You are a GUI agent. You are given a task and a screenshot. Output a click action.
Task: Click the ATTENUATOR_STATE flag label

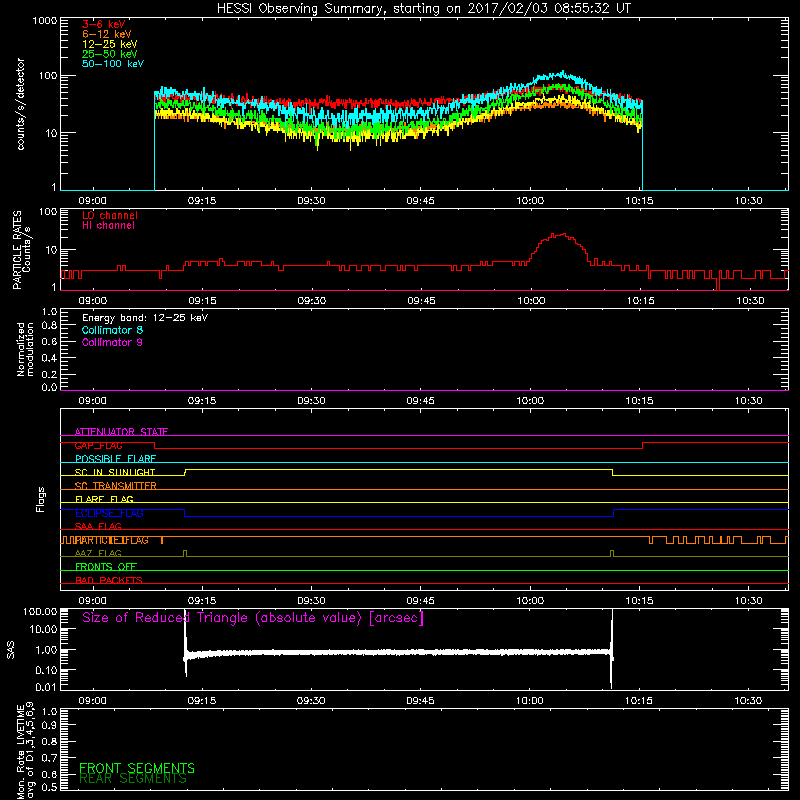121,432
